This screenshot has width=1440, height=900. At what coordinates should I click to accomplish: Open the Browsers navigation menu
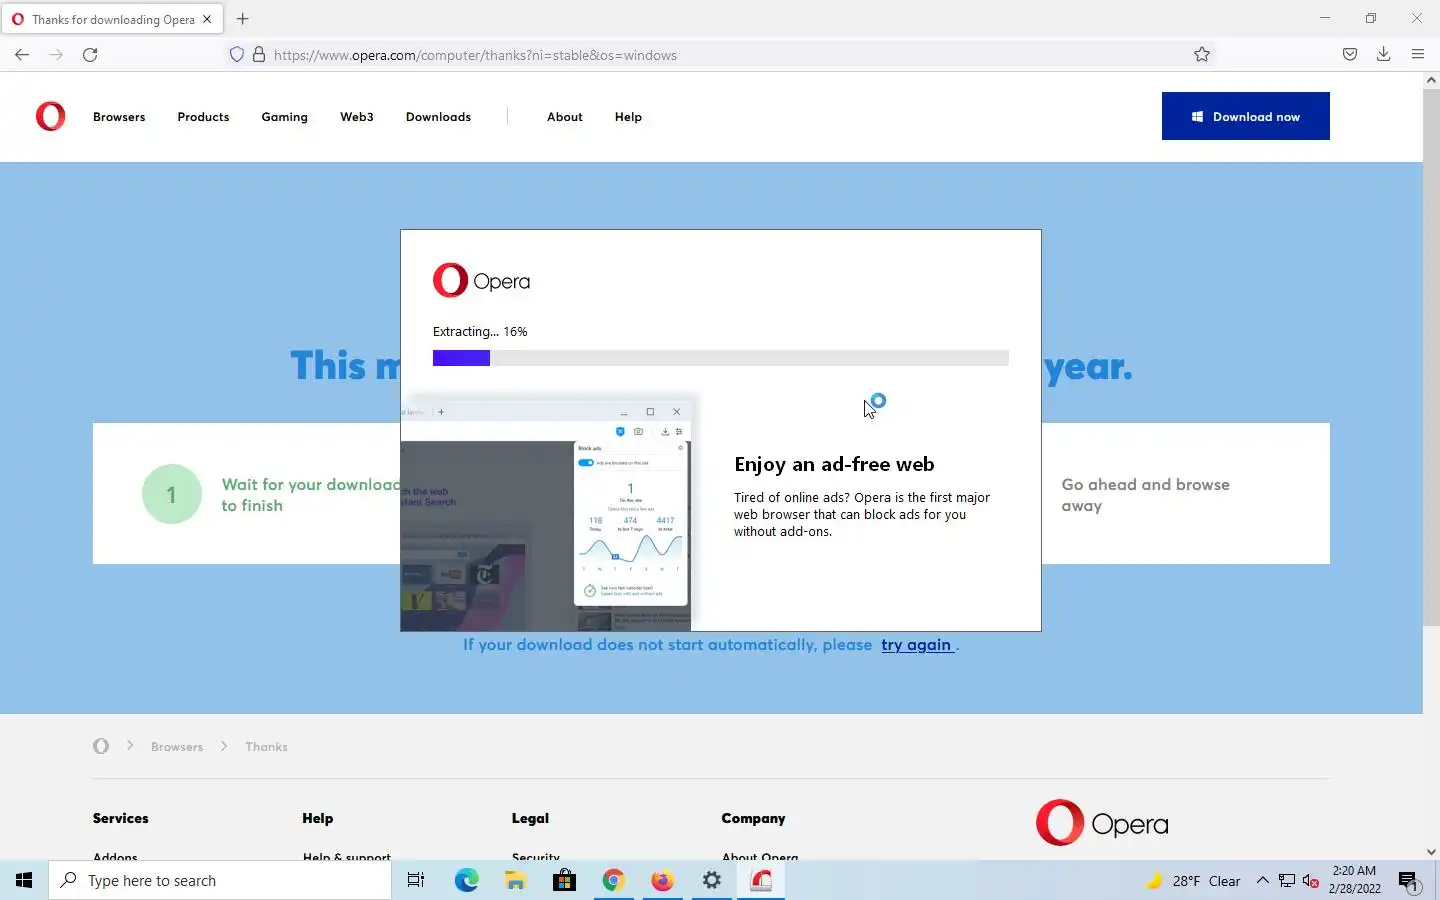119,117
